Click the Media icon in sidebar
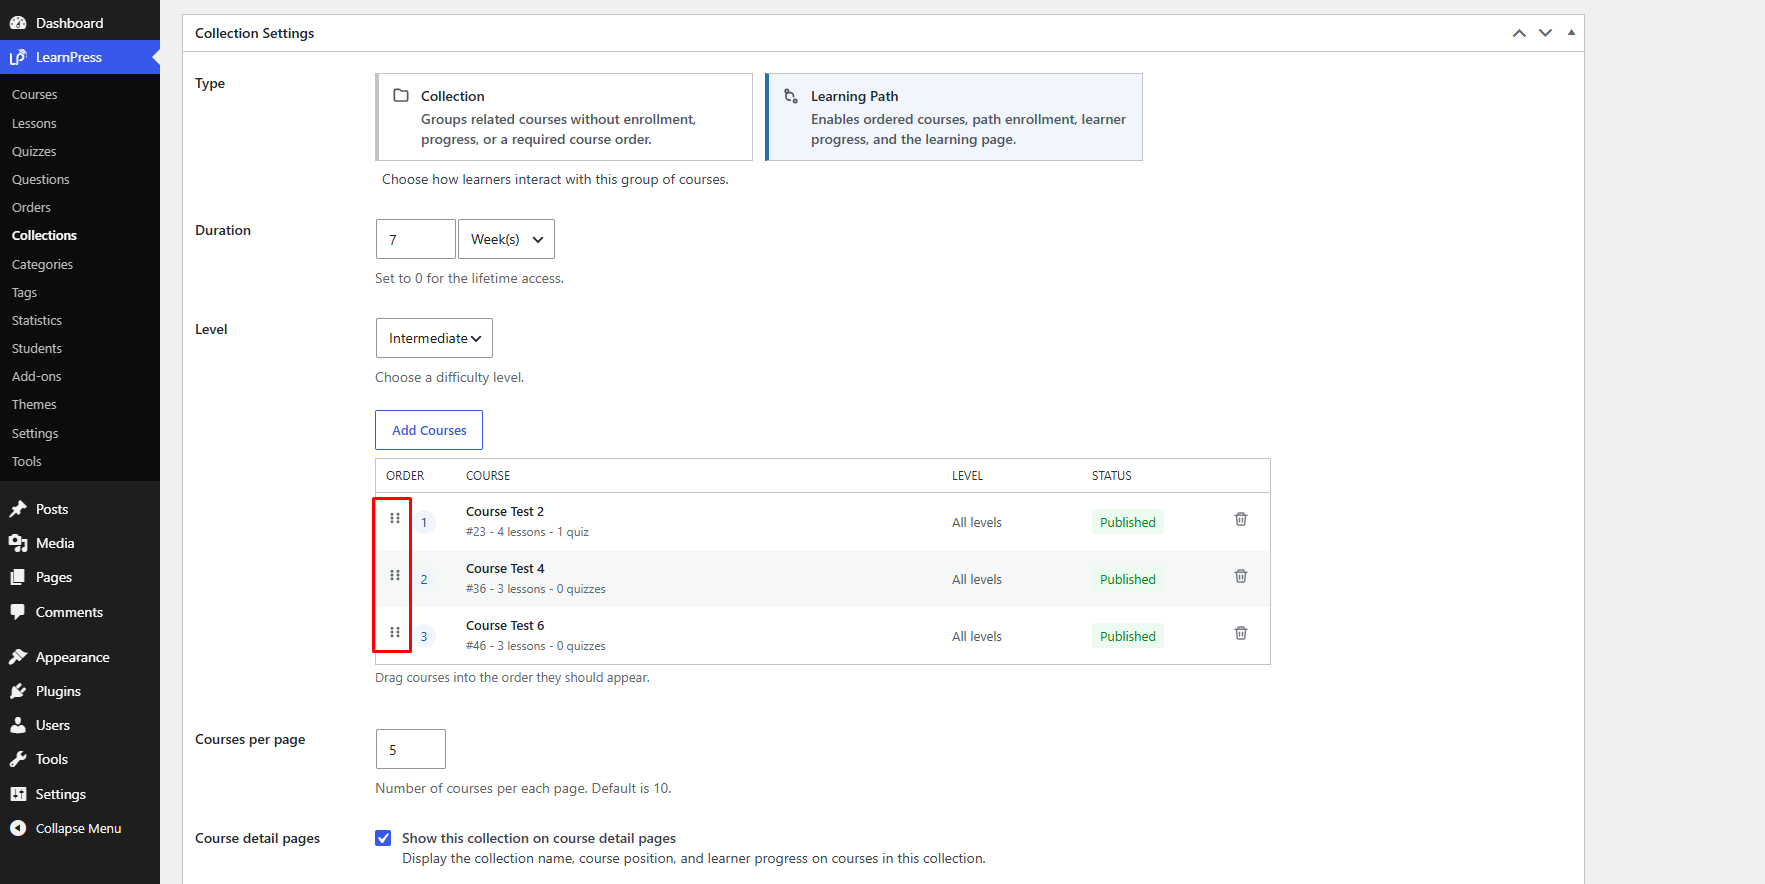 coord(18,543)
